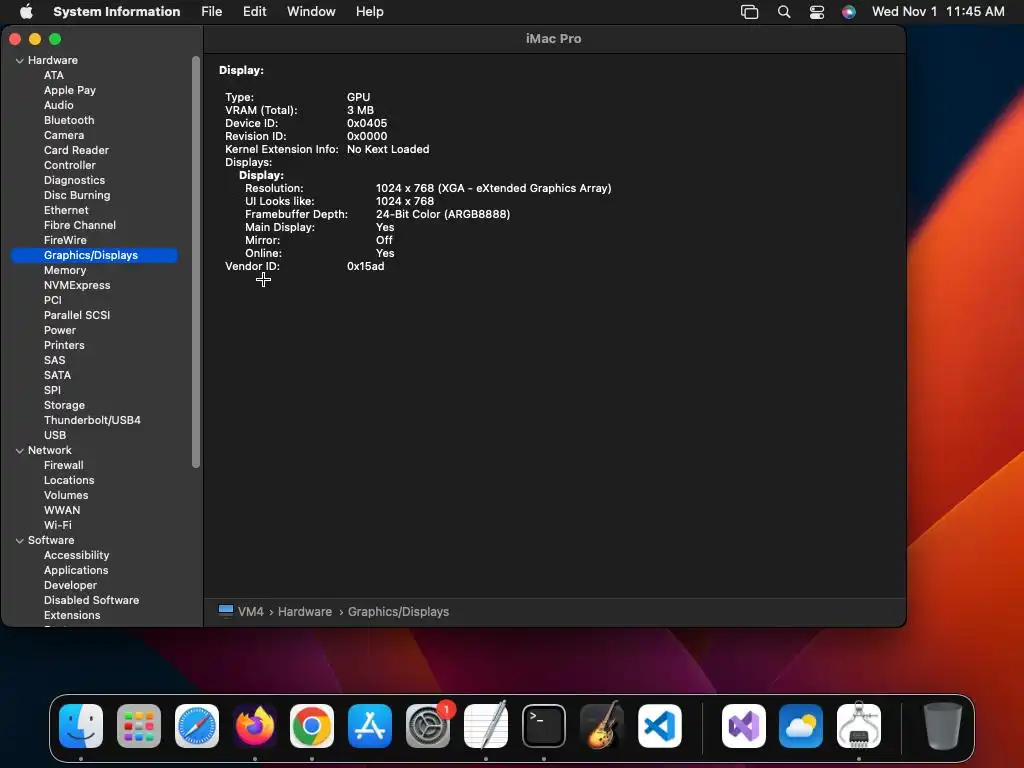Open TextEdit from the Dock
Viewport: 1024px width, 768px height.
click(486, 726)
